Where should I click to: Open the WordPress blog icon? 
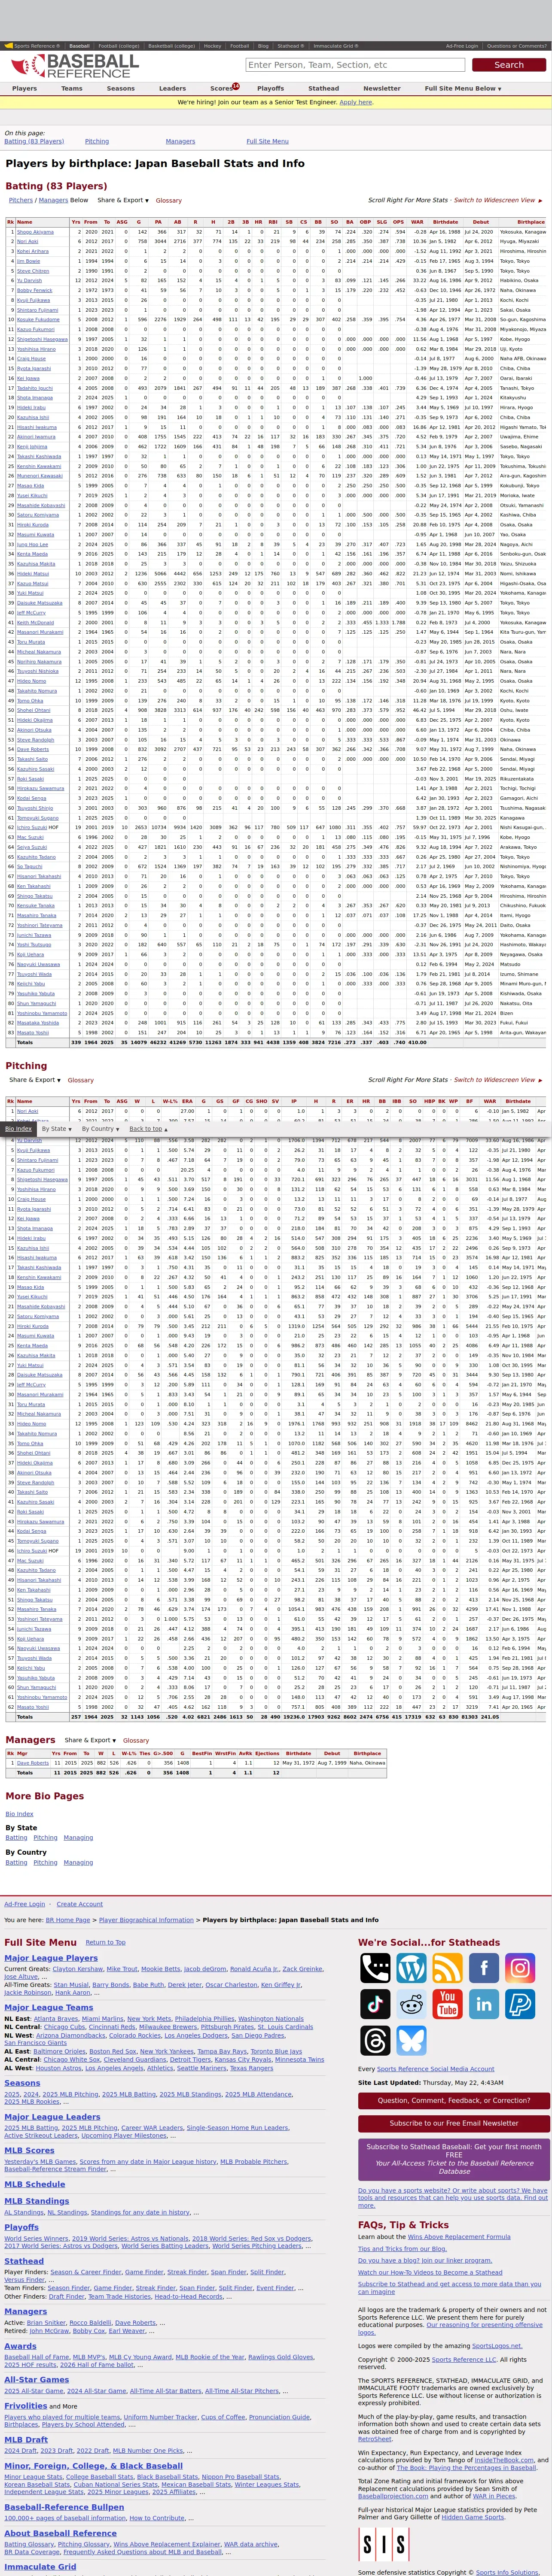point(411,1968)
